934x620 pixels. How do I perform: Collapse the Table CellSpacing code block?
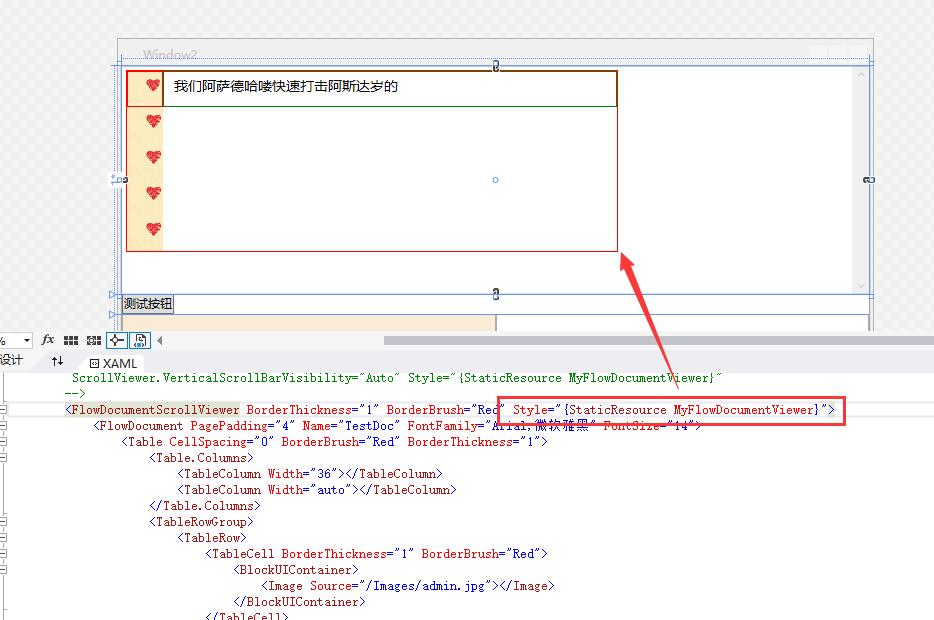3,442
